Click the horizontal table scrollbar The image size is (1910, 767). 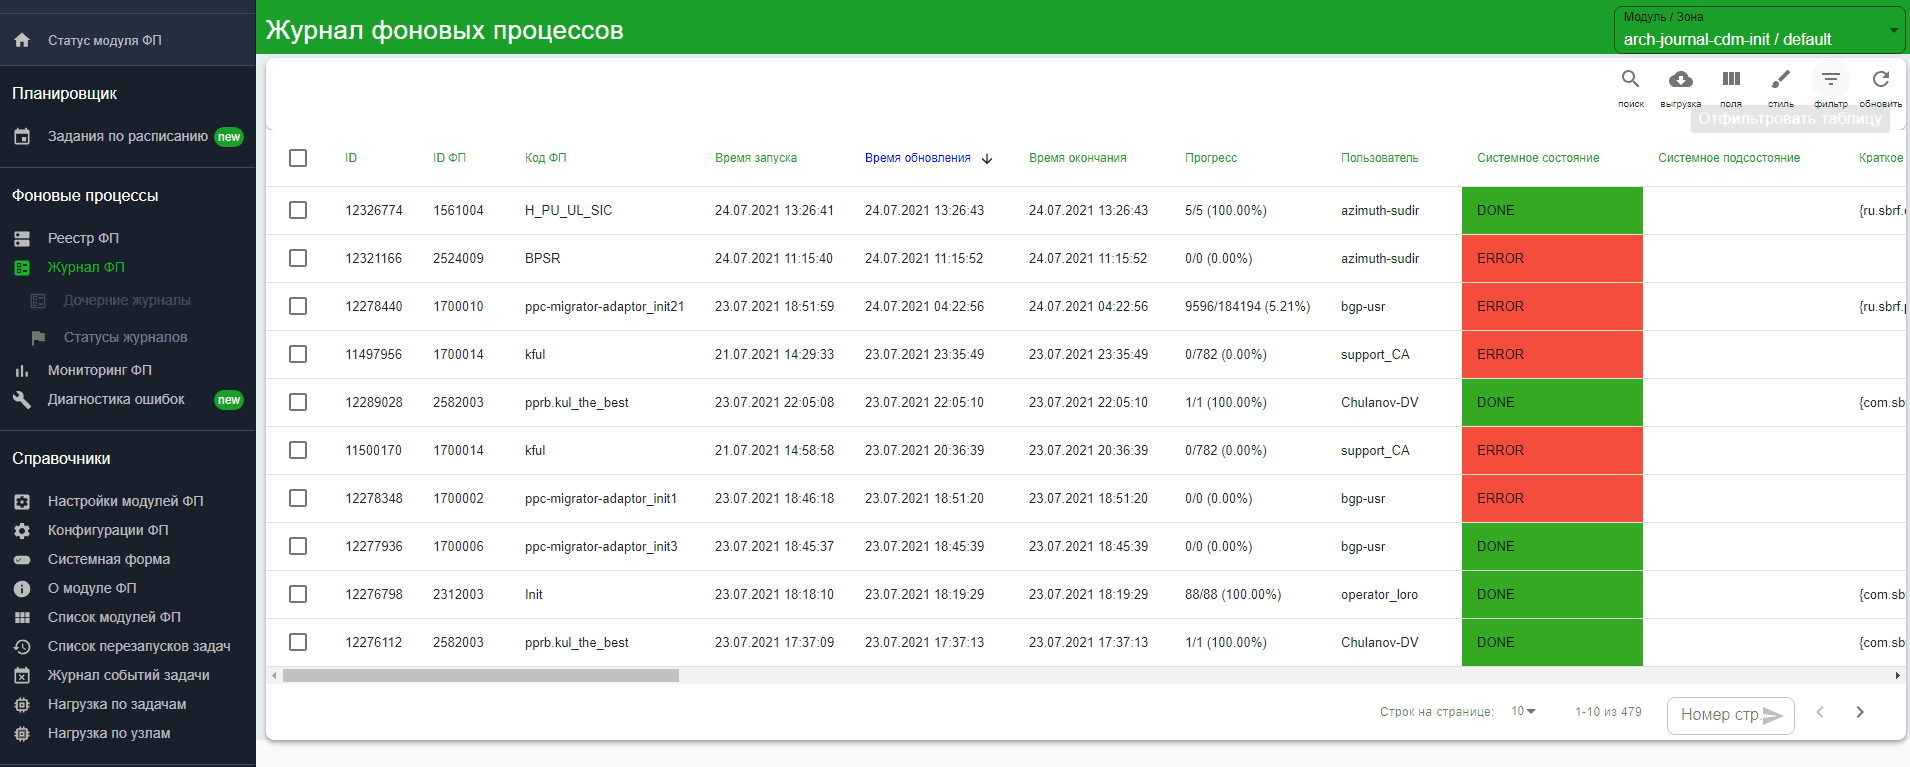(480, 676)
